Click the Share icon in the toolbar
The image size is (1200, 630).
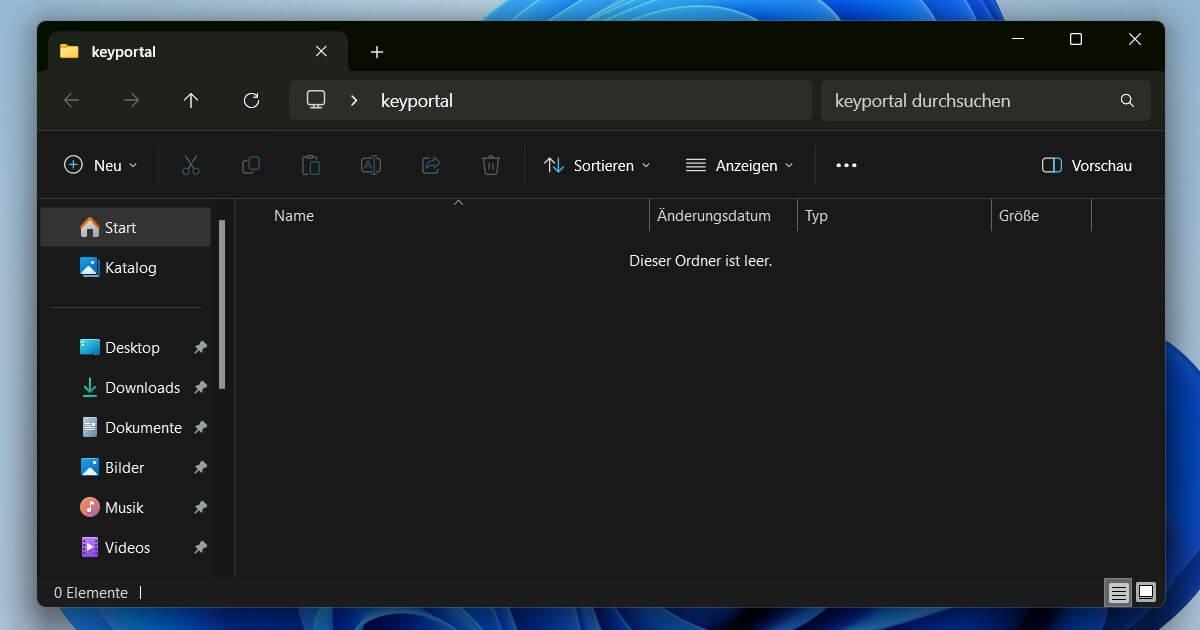(431, 164)
